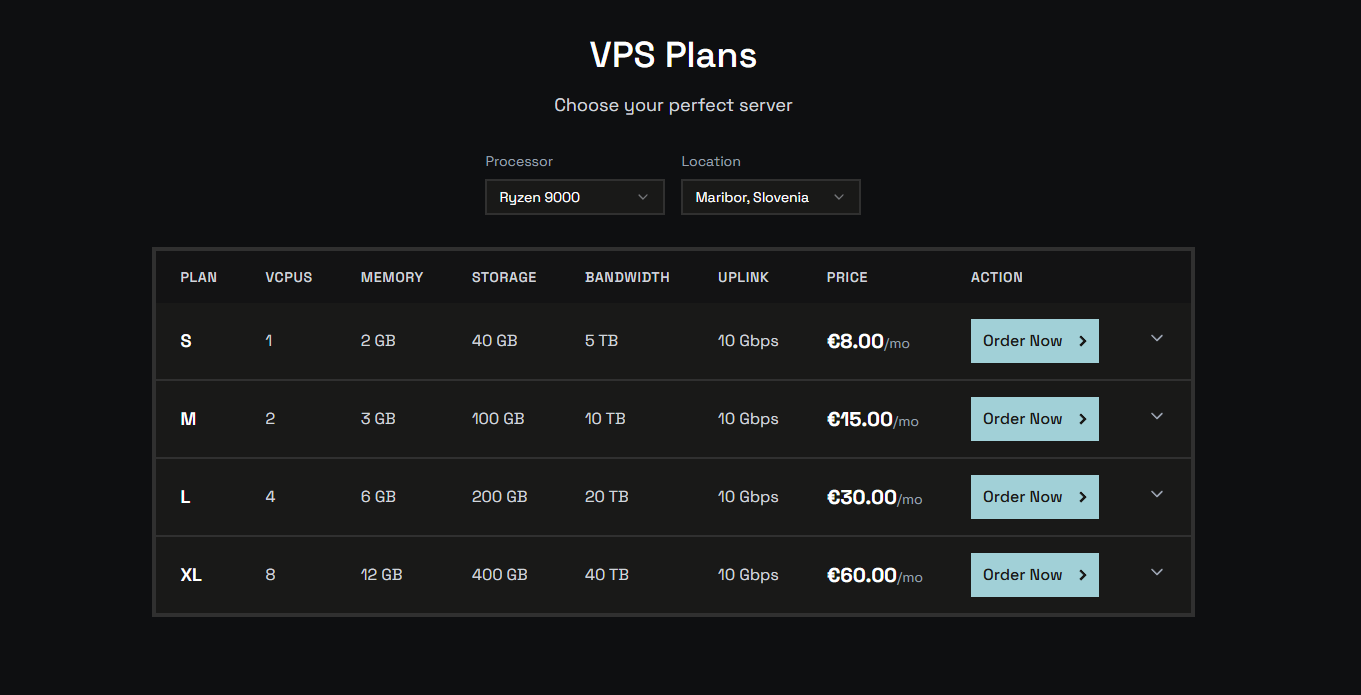Viewport: 1361px width, 695px height.
Task: Click the PRICE column header
Action: point(847,277)
